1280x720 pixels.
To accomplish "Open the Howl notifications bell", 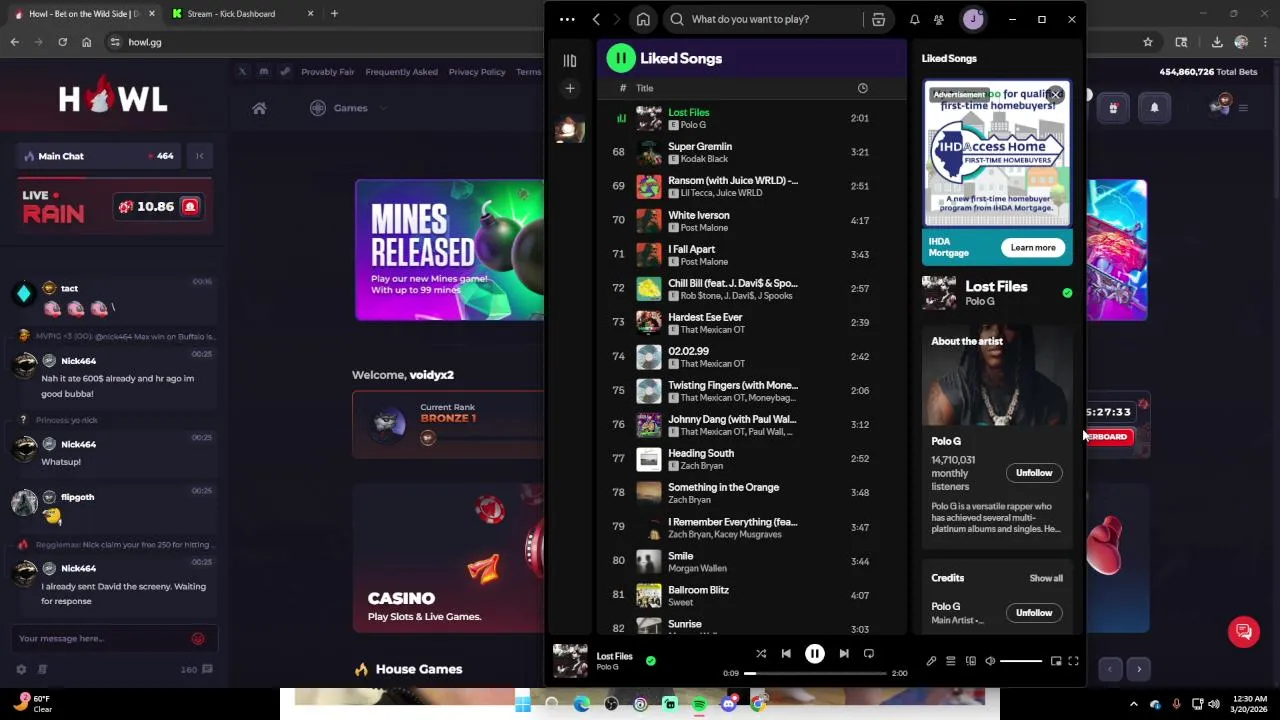I will (x=1154, y=108).
